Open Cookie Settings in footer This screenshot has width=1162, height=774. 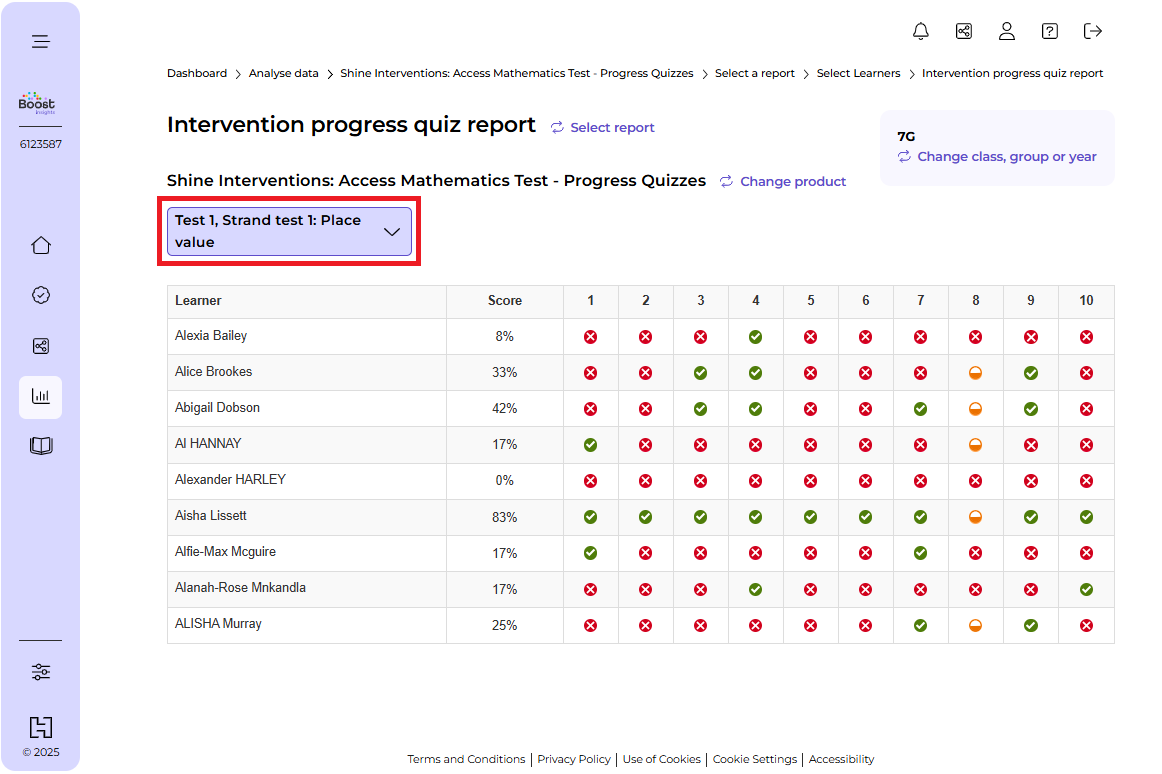pyautogui.click(x=755, y=760)
